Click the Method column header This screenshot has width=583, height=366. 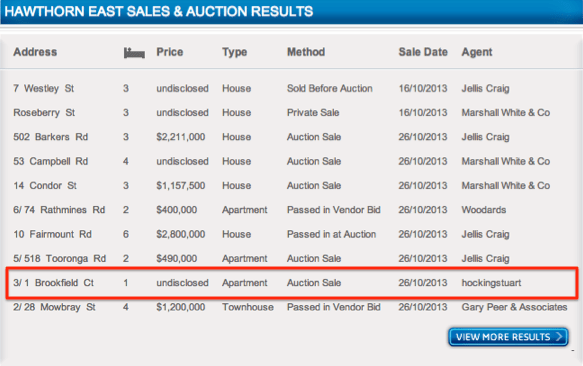[306, 52]
